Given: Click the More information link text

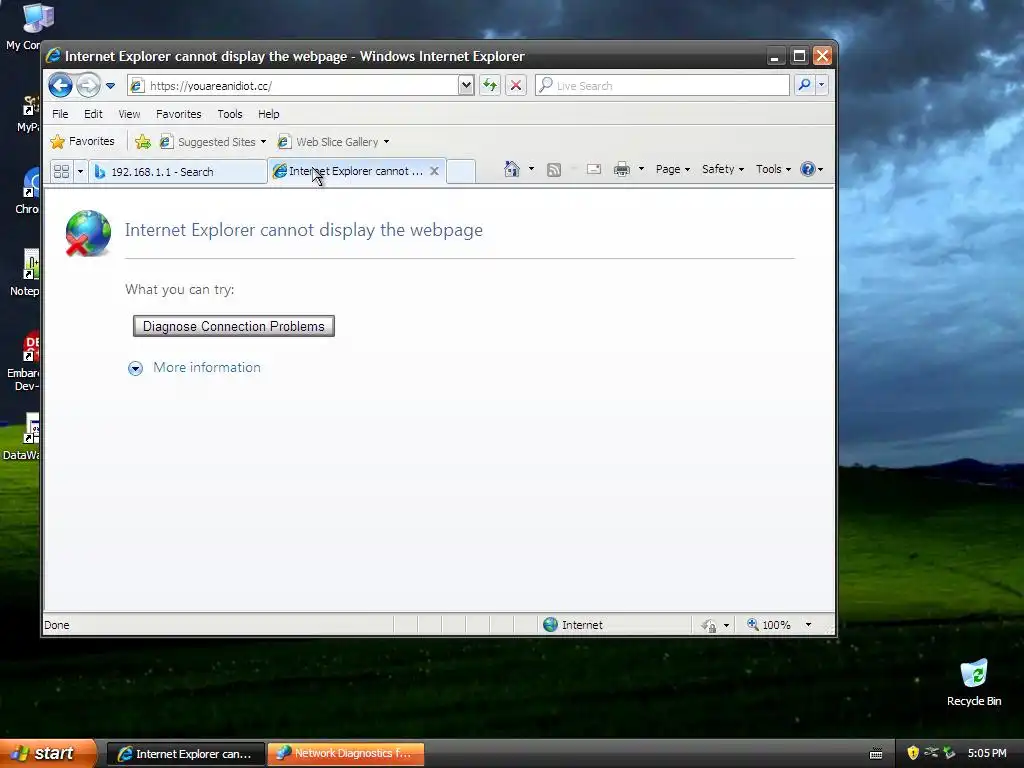Looking at the screenshot, I should pos(206,367).
